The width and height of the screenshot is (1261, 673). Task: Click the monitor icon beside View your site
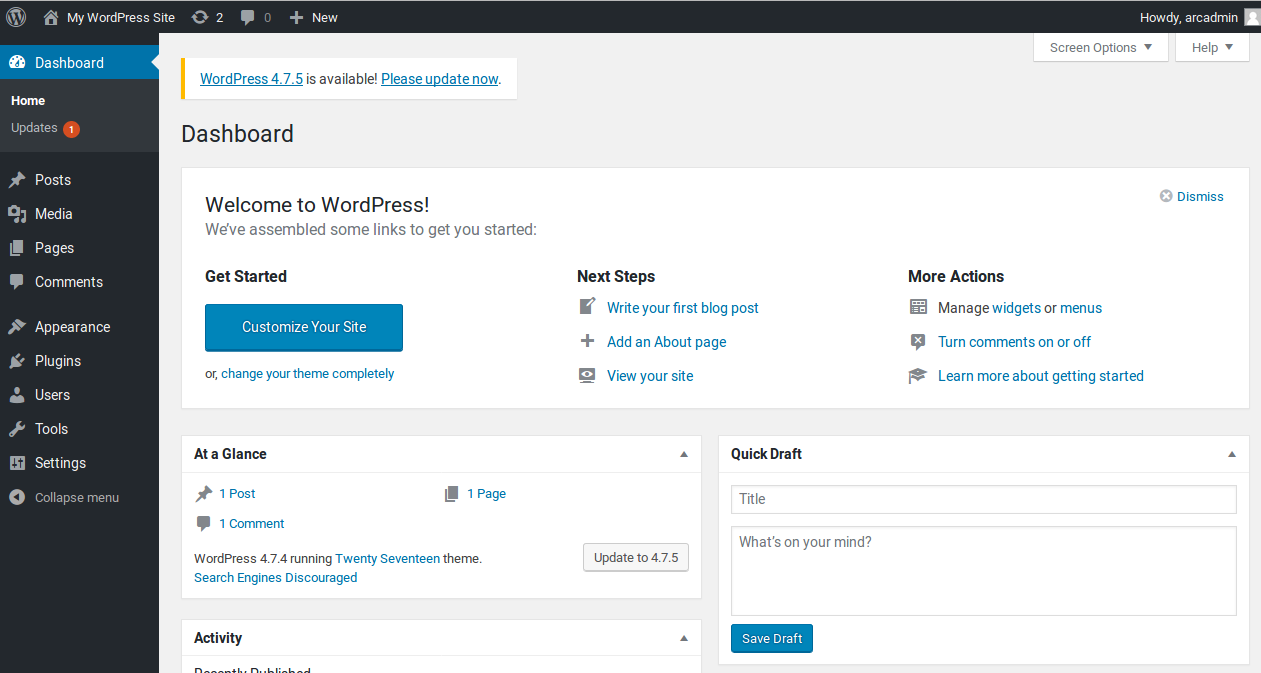587,375
